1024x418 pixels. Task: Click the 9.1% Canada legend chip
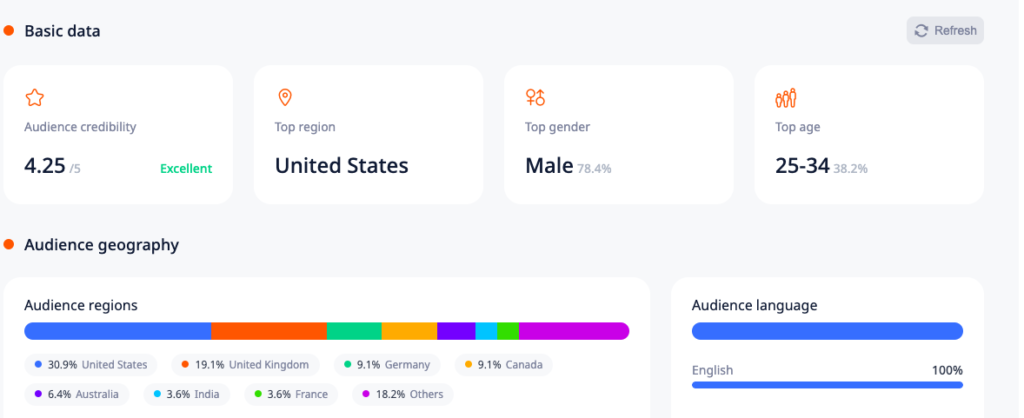coord(504,364)
